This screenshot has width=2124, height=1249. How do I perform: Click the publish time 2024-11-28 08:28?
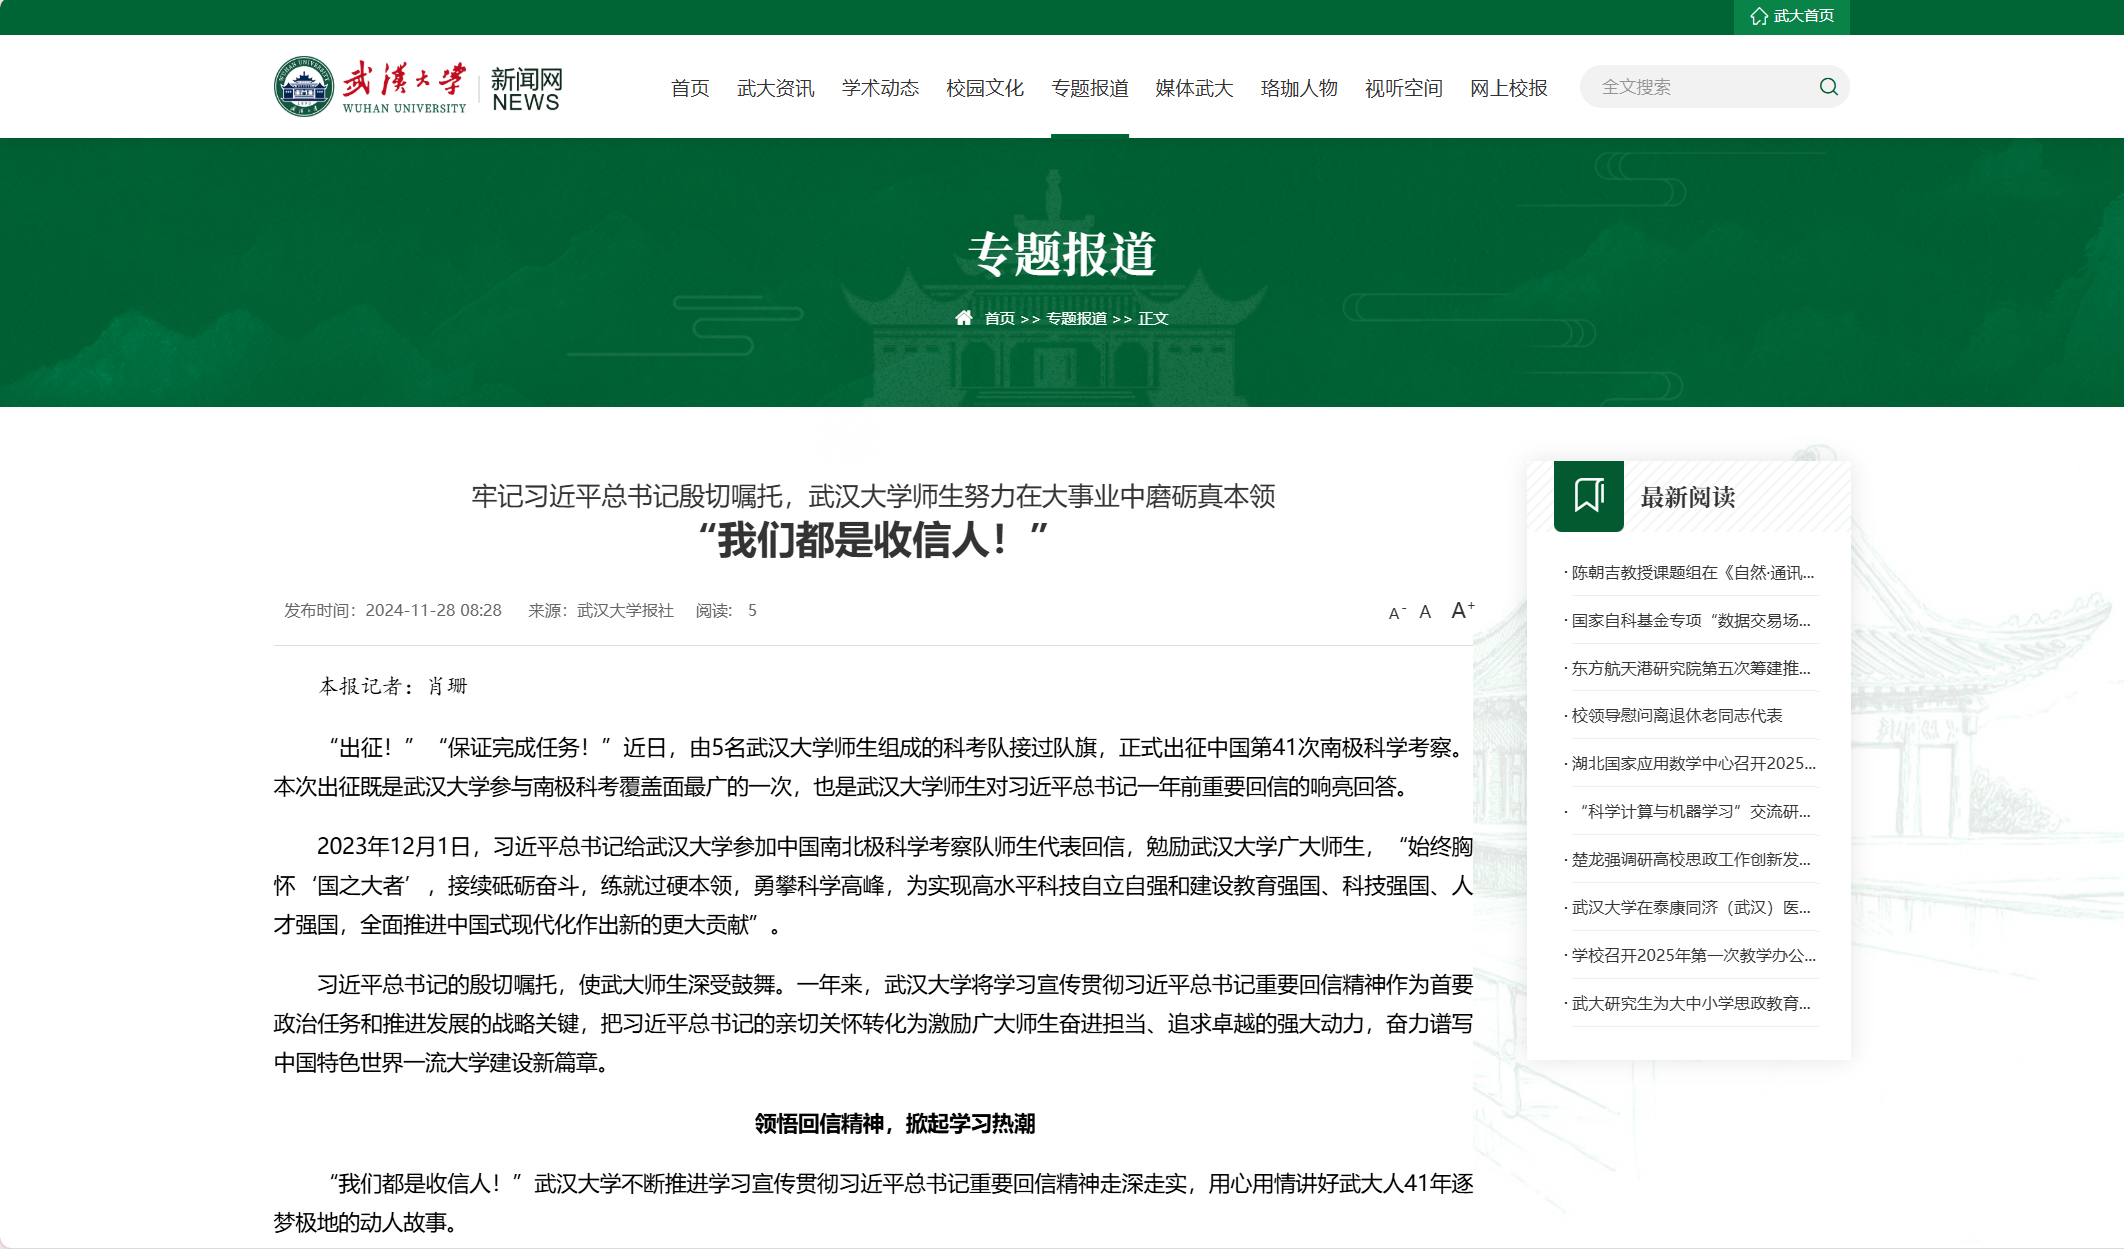(433, 610)
